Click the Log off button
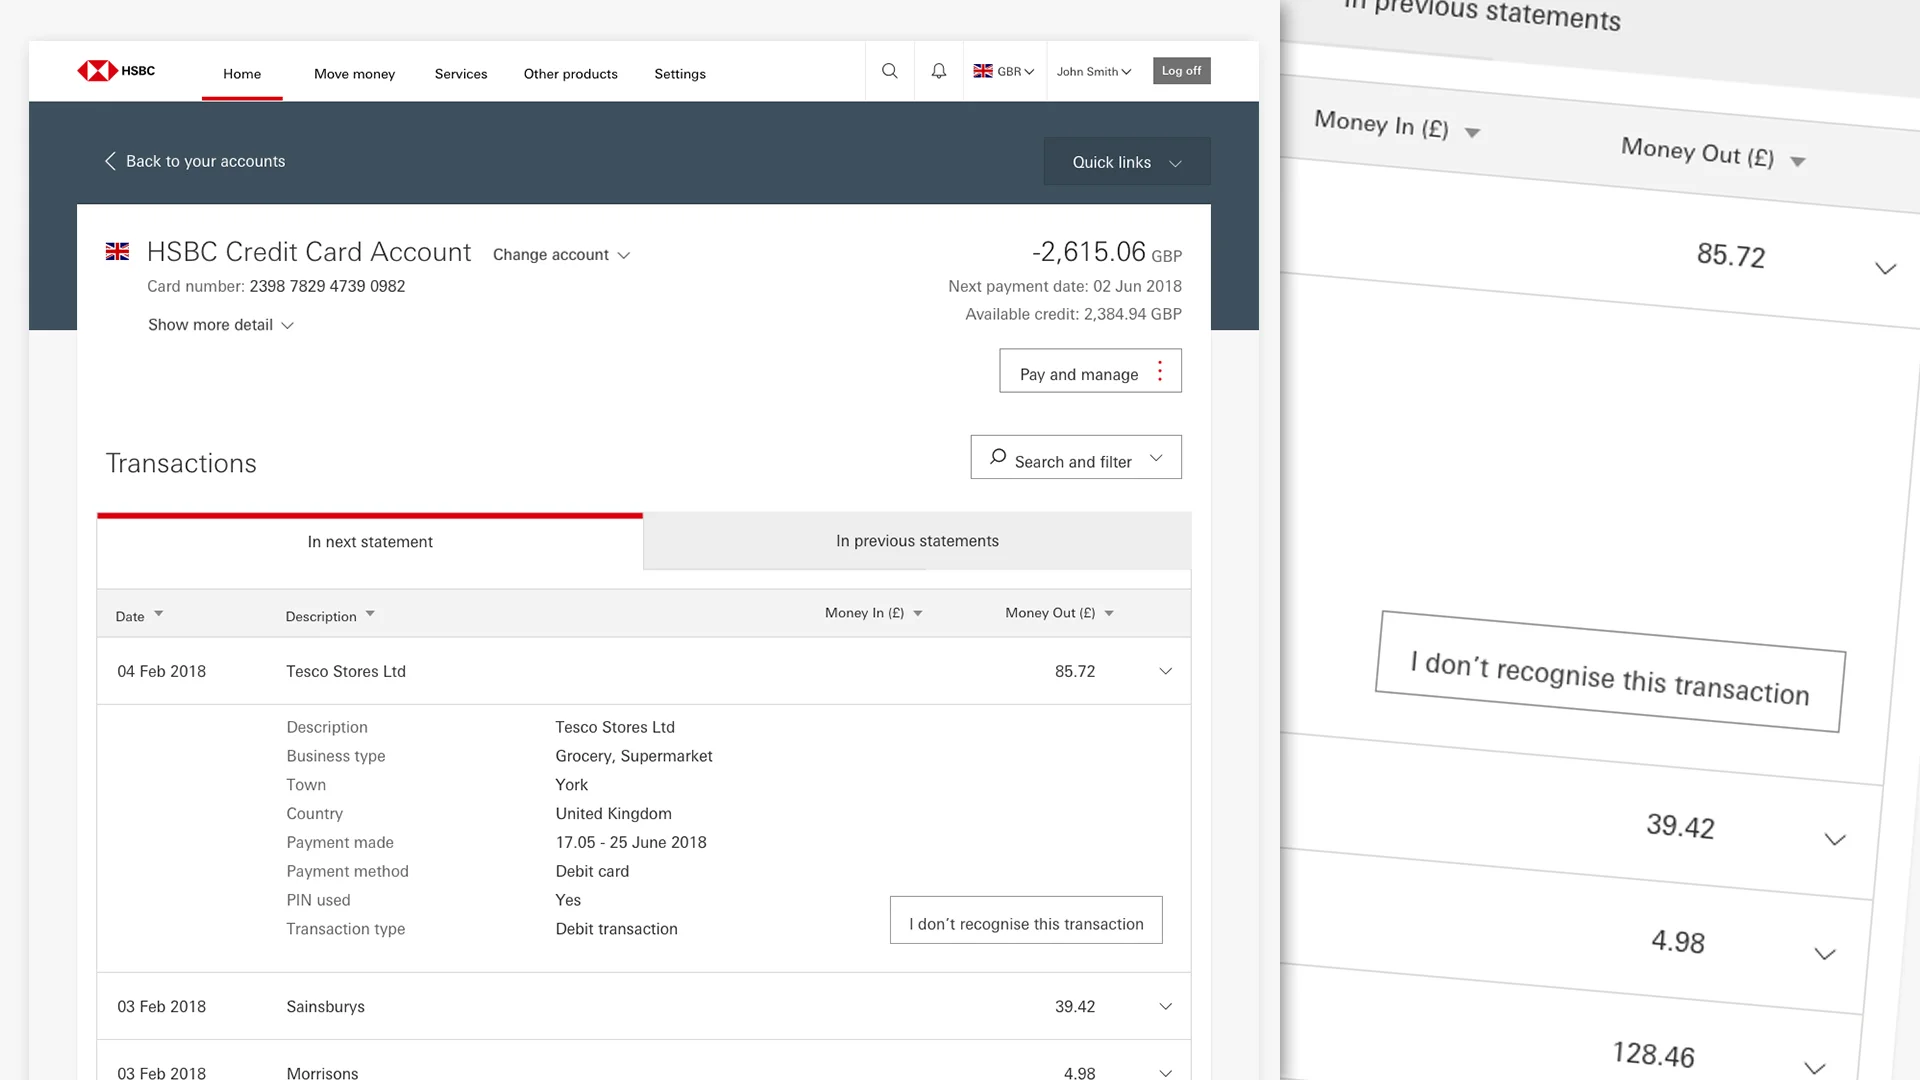This screenshot has height=1080, width=1920. pos(1181,71)
